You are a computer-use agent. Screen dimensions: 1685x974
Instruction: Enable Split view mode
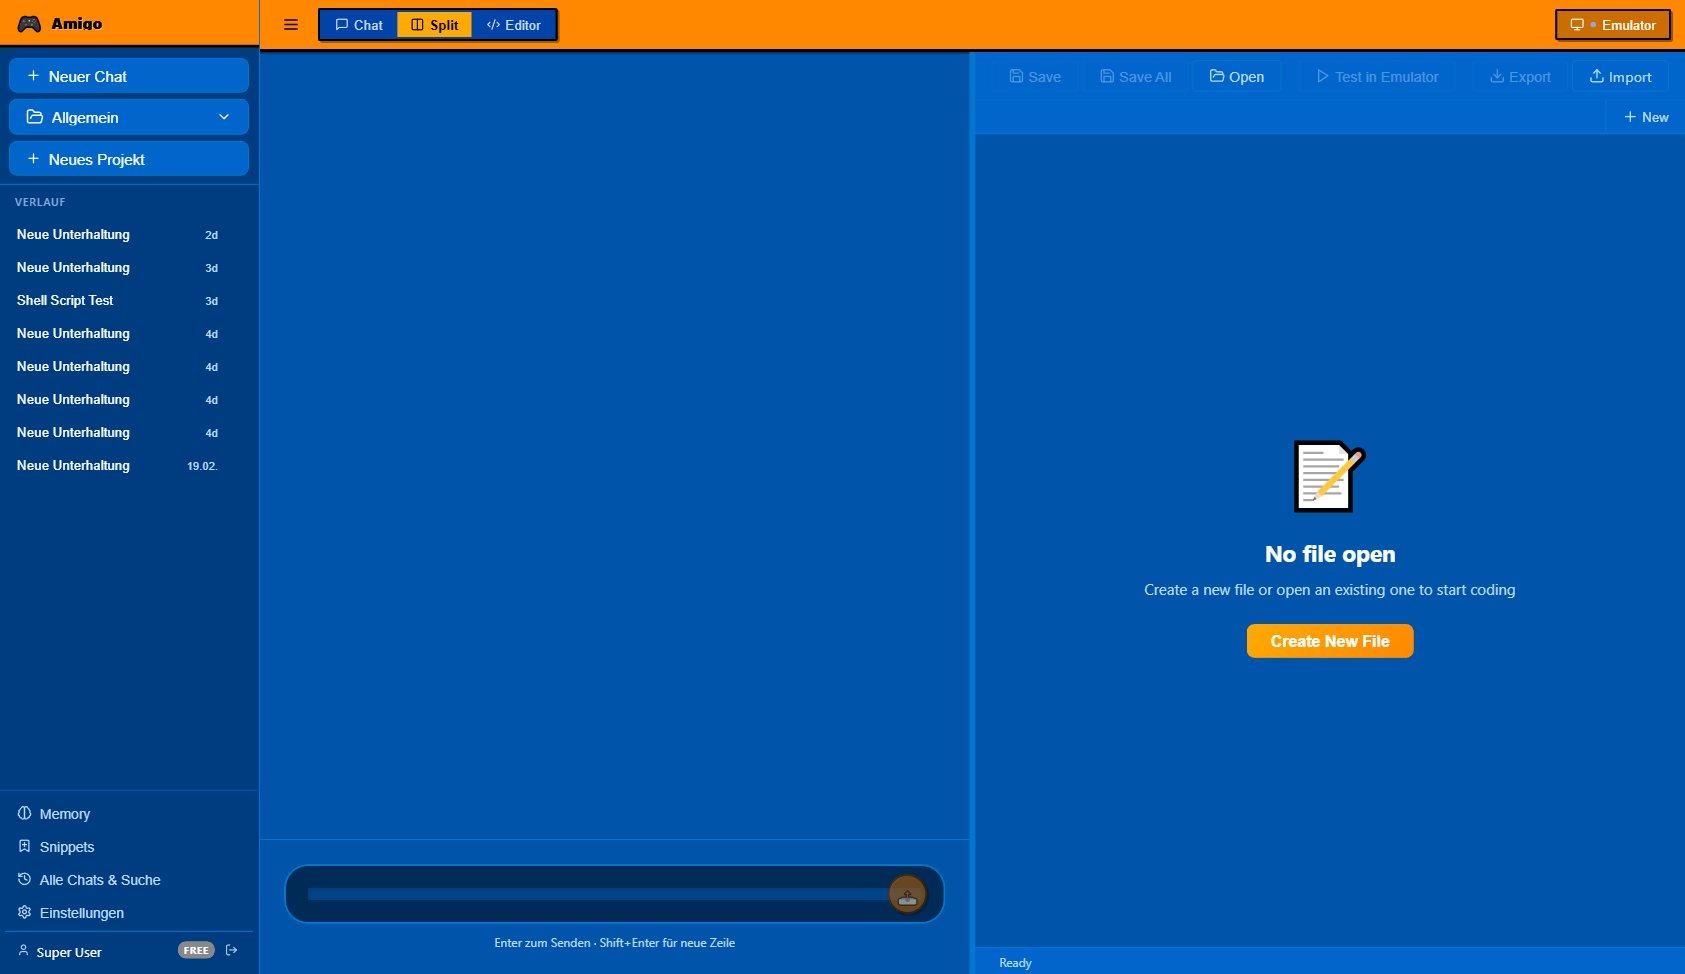click(x=434, y=24)
